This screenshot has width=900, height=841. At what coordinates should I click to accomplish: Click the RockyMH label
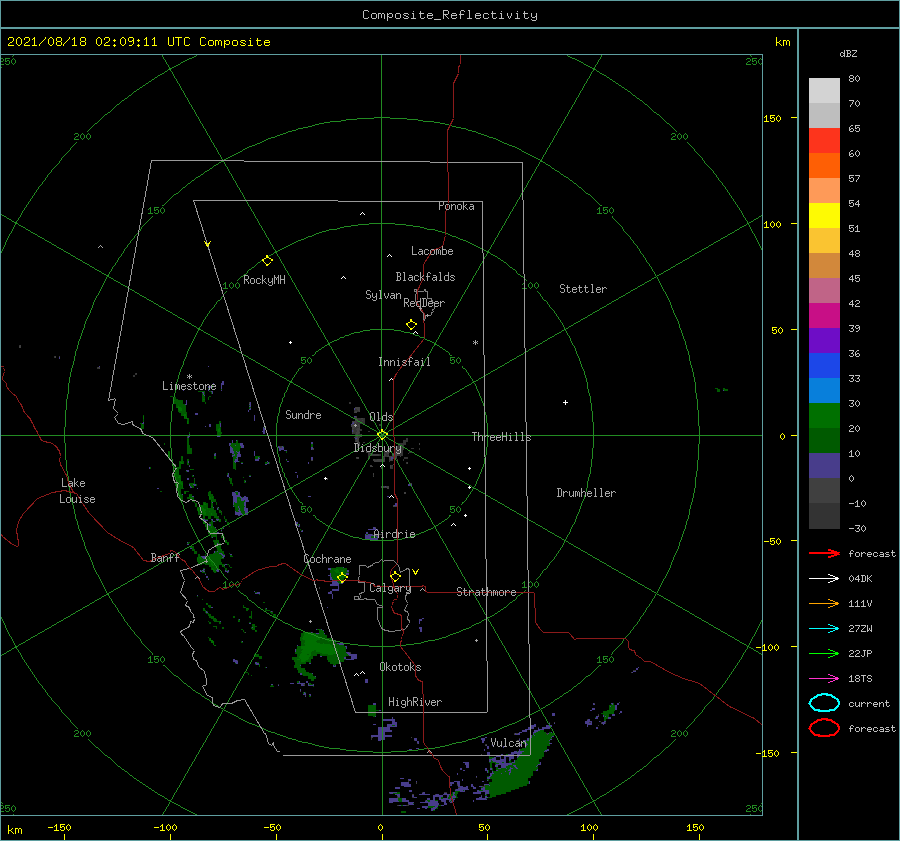pos(264,280)
